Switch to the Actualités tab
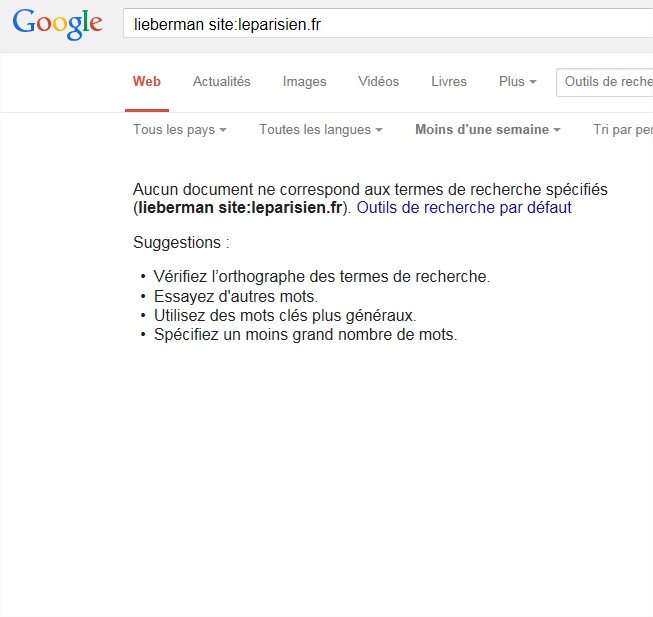This screenshot has width=653, height=617. coord(222,82)
